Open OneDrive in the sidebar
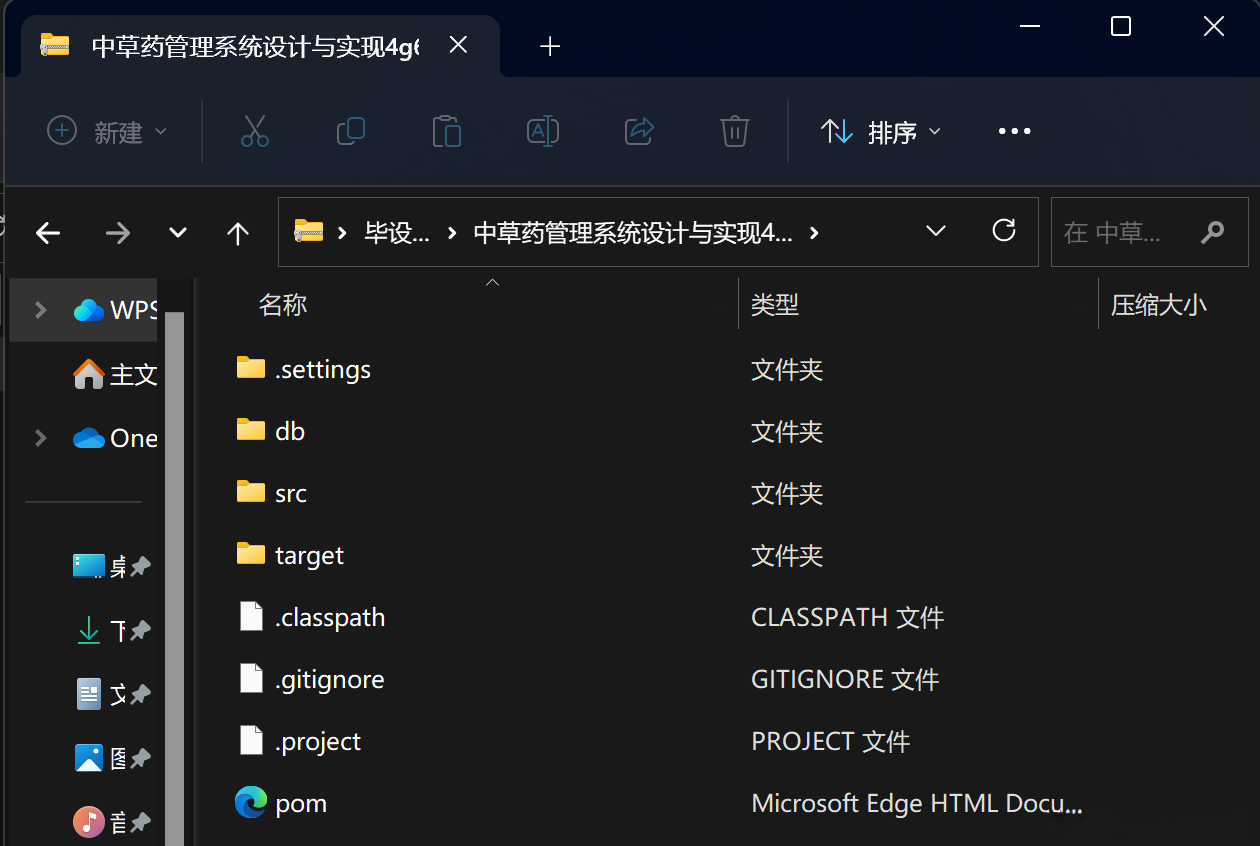1260x846 pixels. coord(115,438)
